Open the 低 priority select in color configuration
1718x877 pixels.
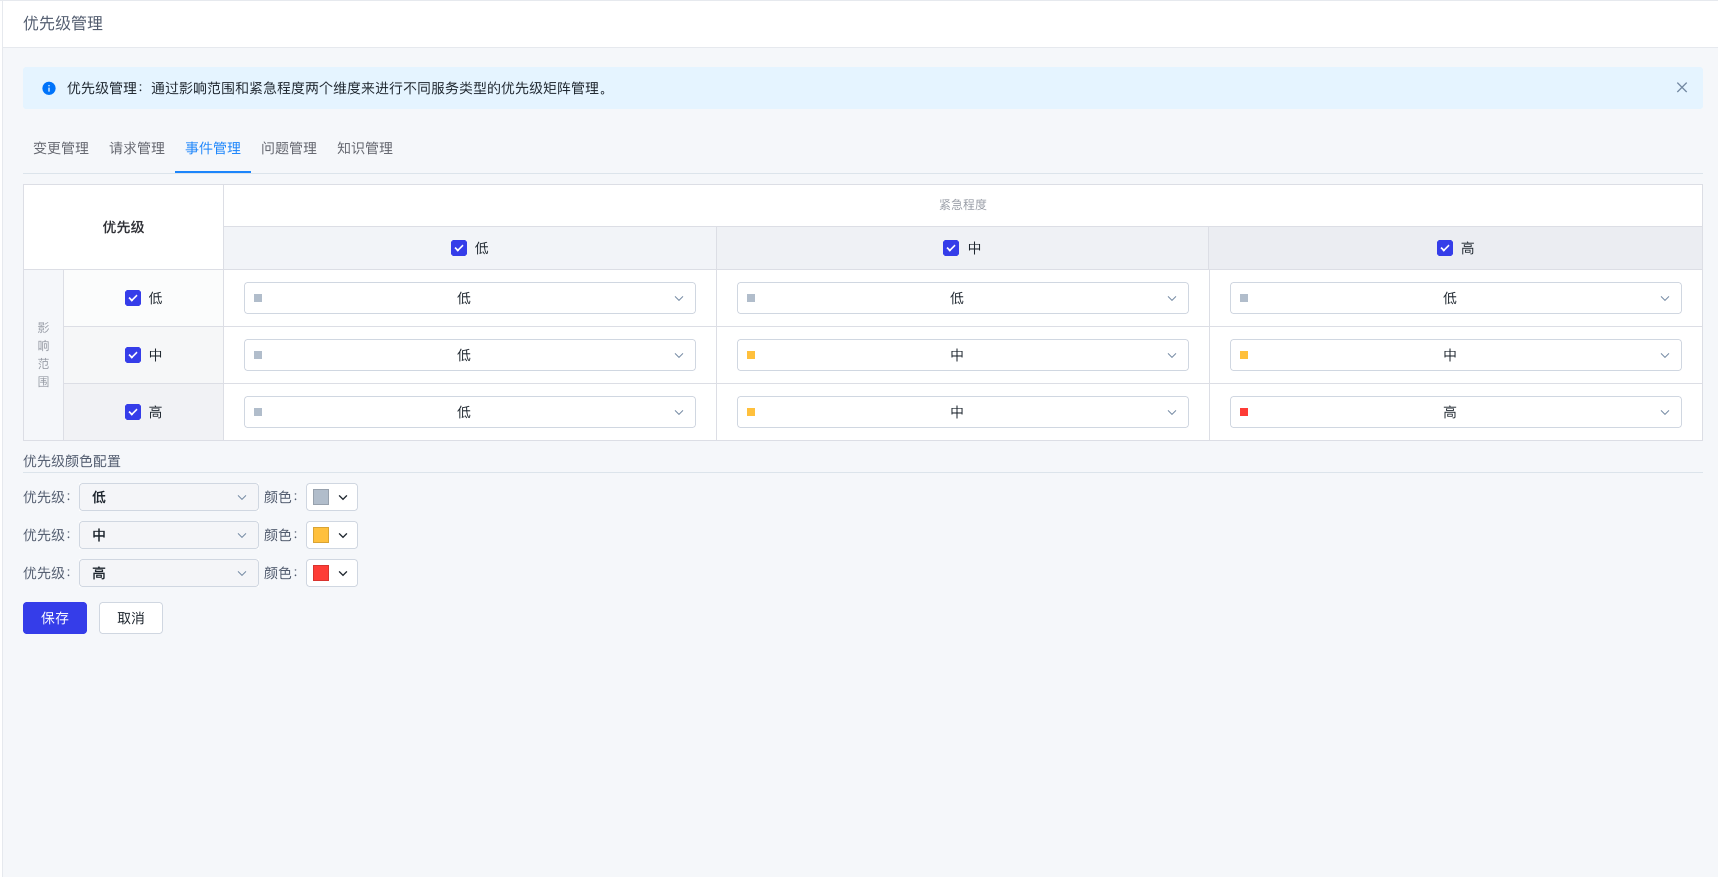pyautogui.click(x=168, y=497)
